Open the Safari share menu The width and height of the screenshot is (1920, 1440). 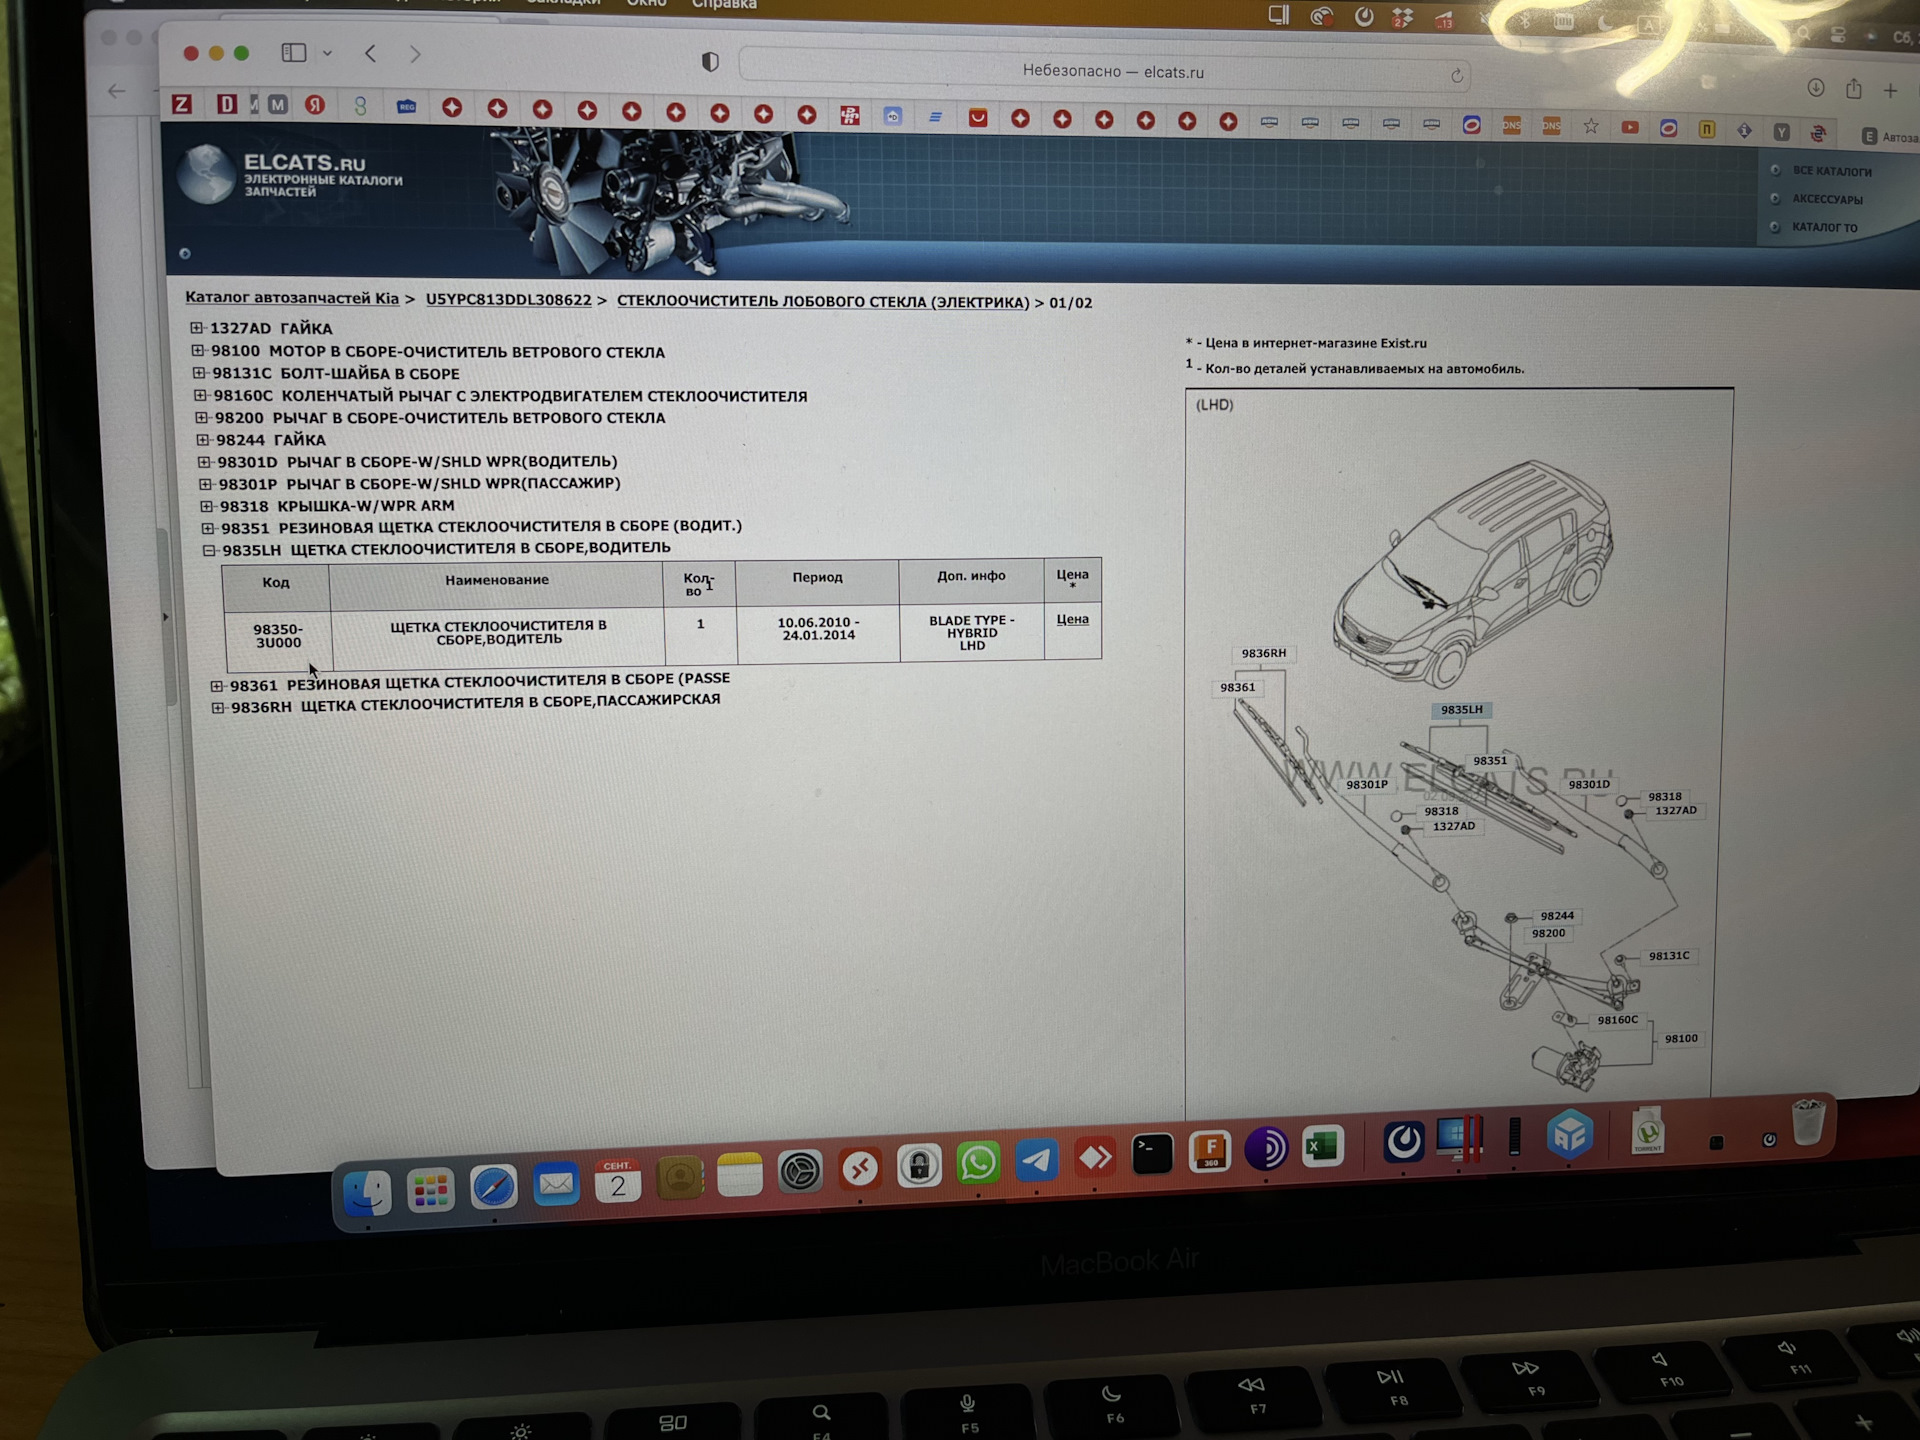pos(1854,88)
